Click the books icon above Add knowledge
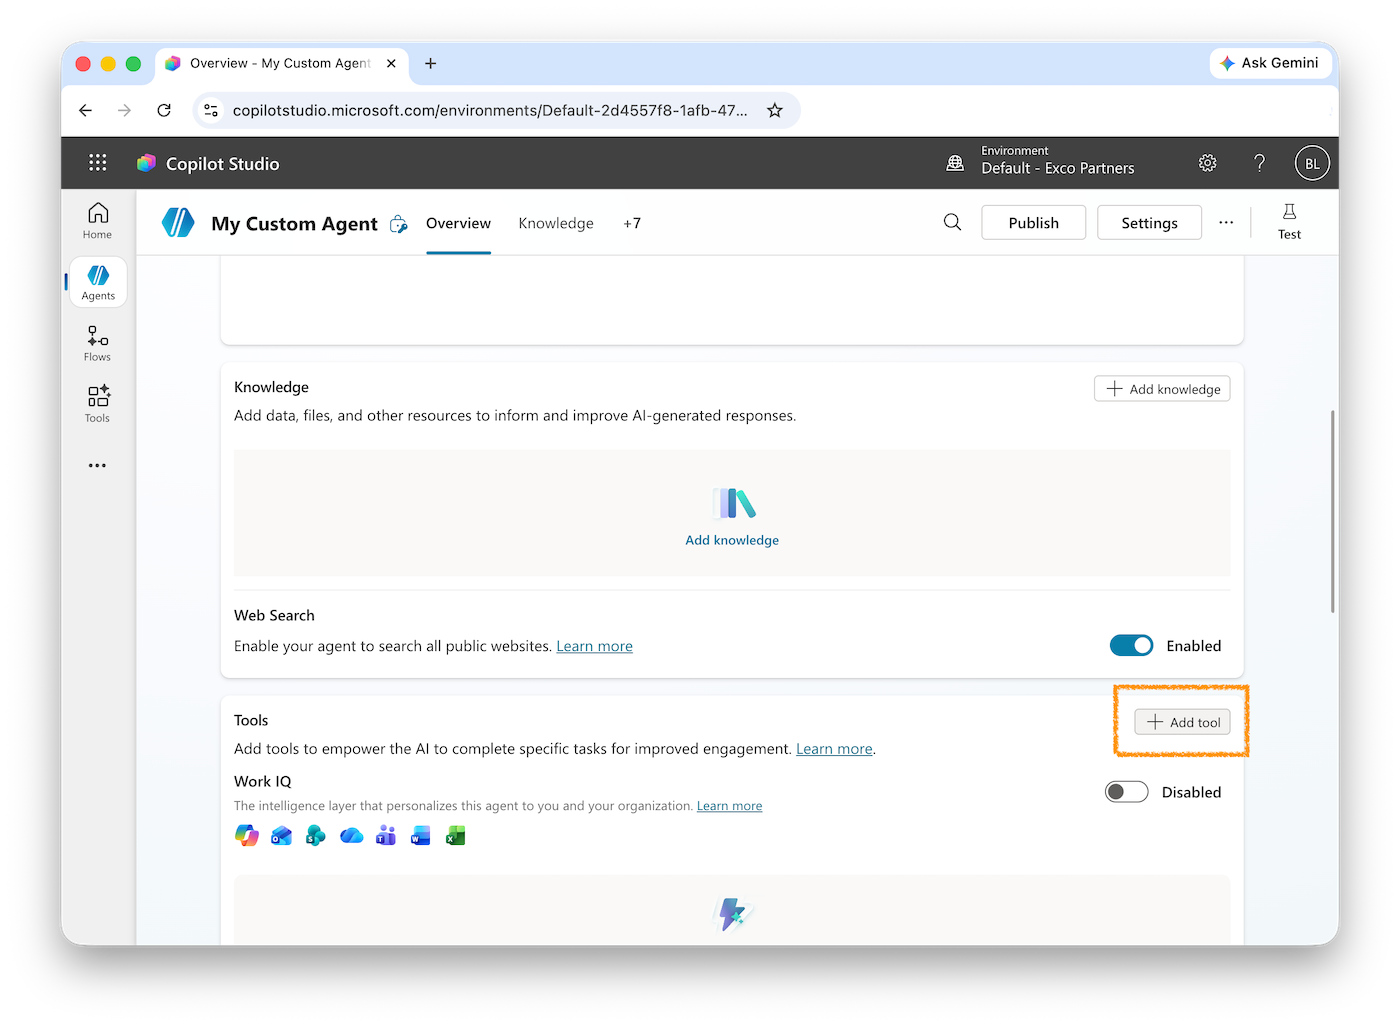 [x=733, y=503]
